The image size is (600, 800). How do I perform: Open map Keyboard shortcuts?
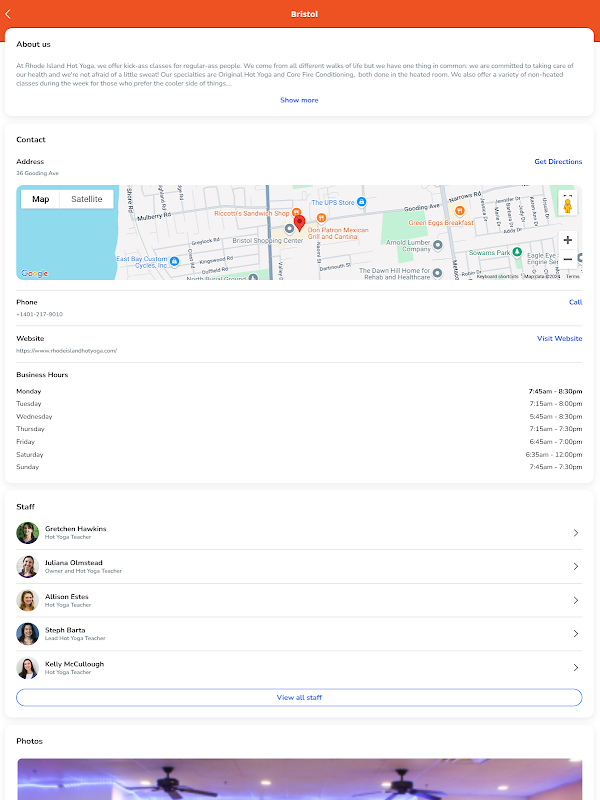click(x=497, y=277)
